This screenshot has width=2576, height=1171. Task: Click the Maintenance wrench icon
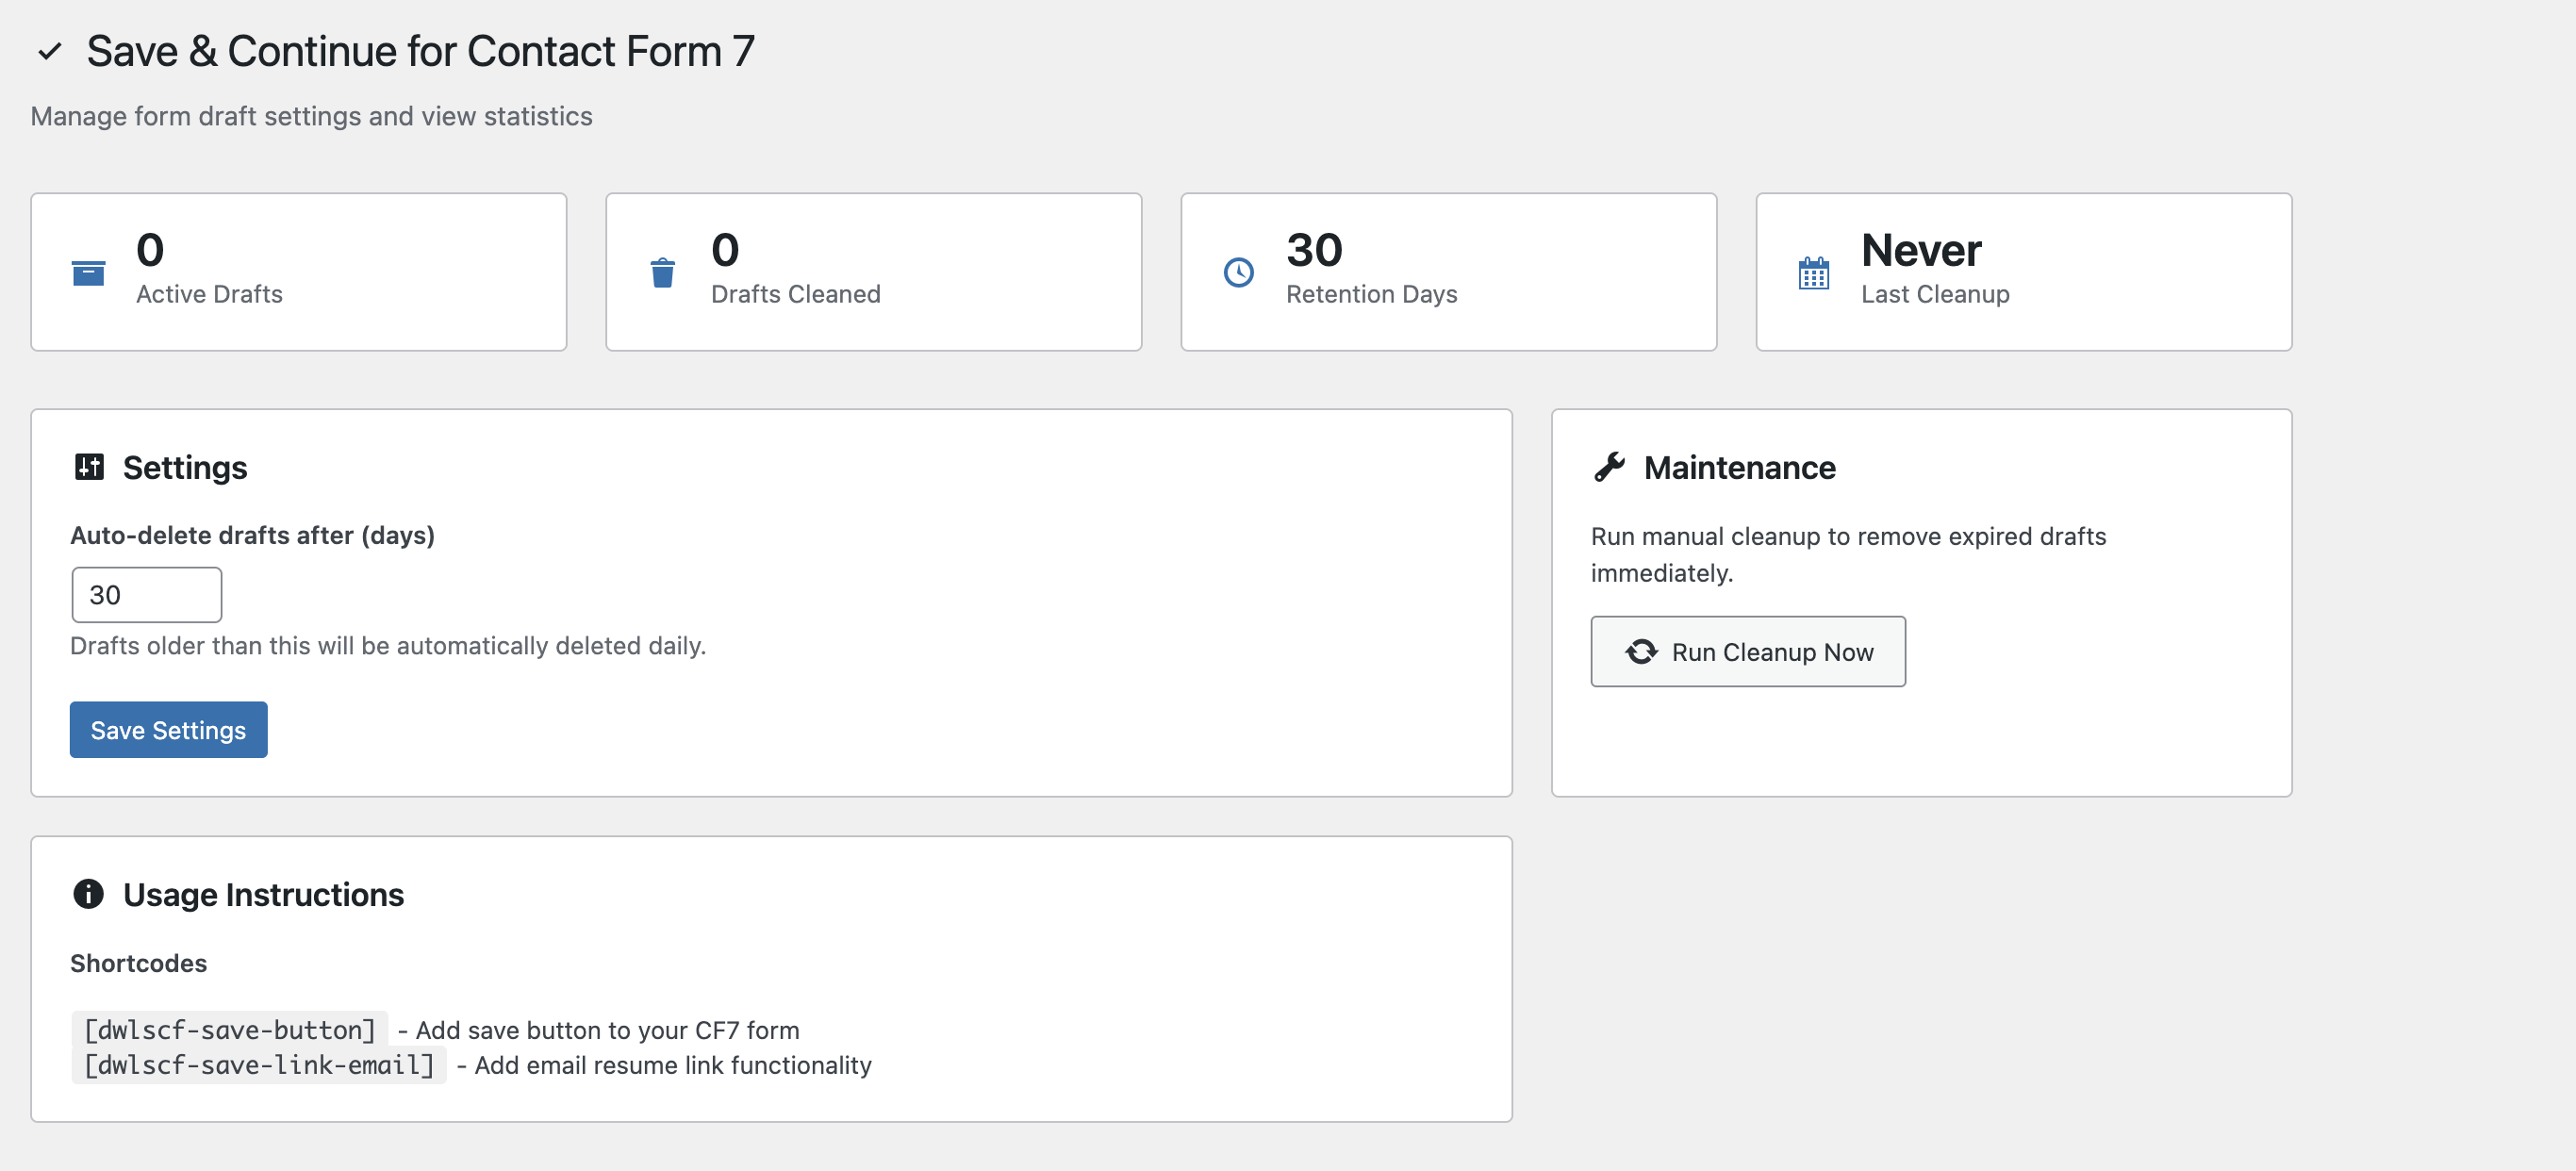[x=1609, y=466]
